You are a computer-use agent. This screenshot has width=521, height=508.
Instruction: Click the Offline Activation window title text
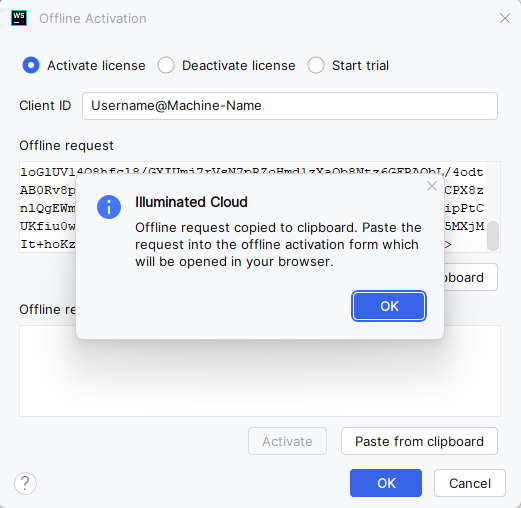[93, 19]
